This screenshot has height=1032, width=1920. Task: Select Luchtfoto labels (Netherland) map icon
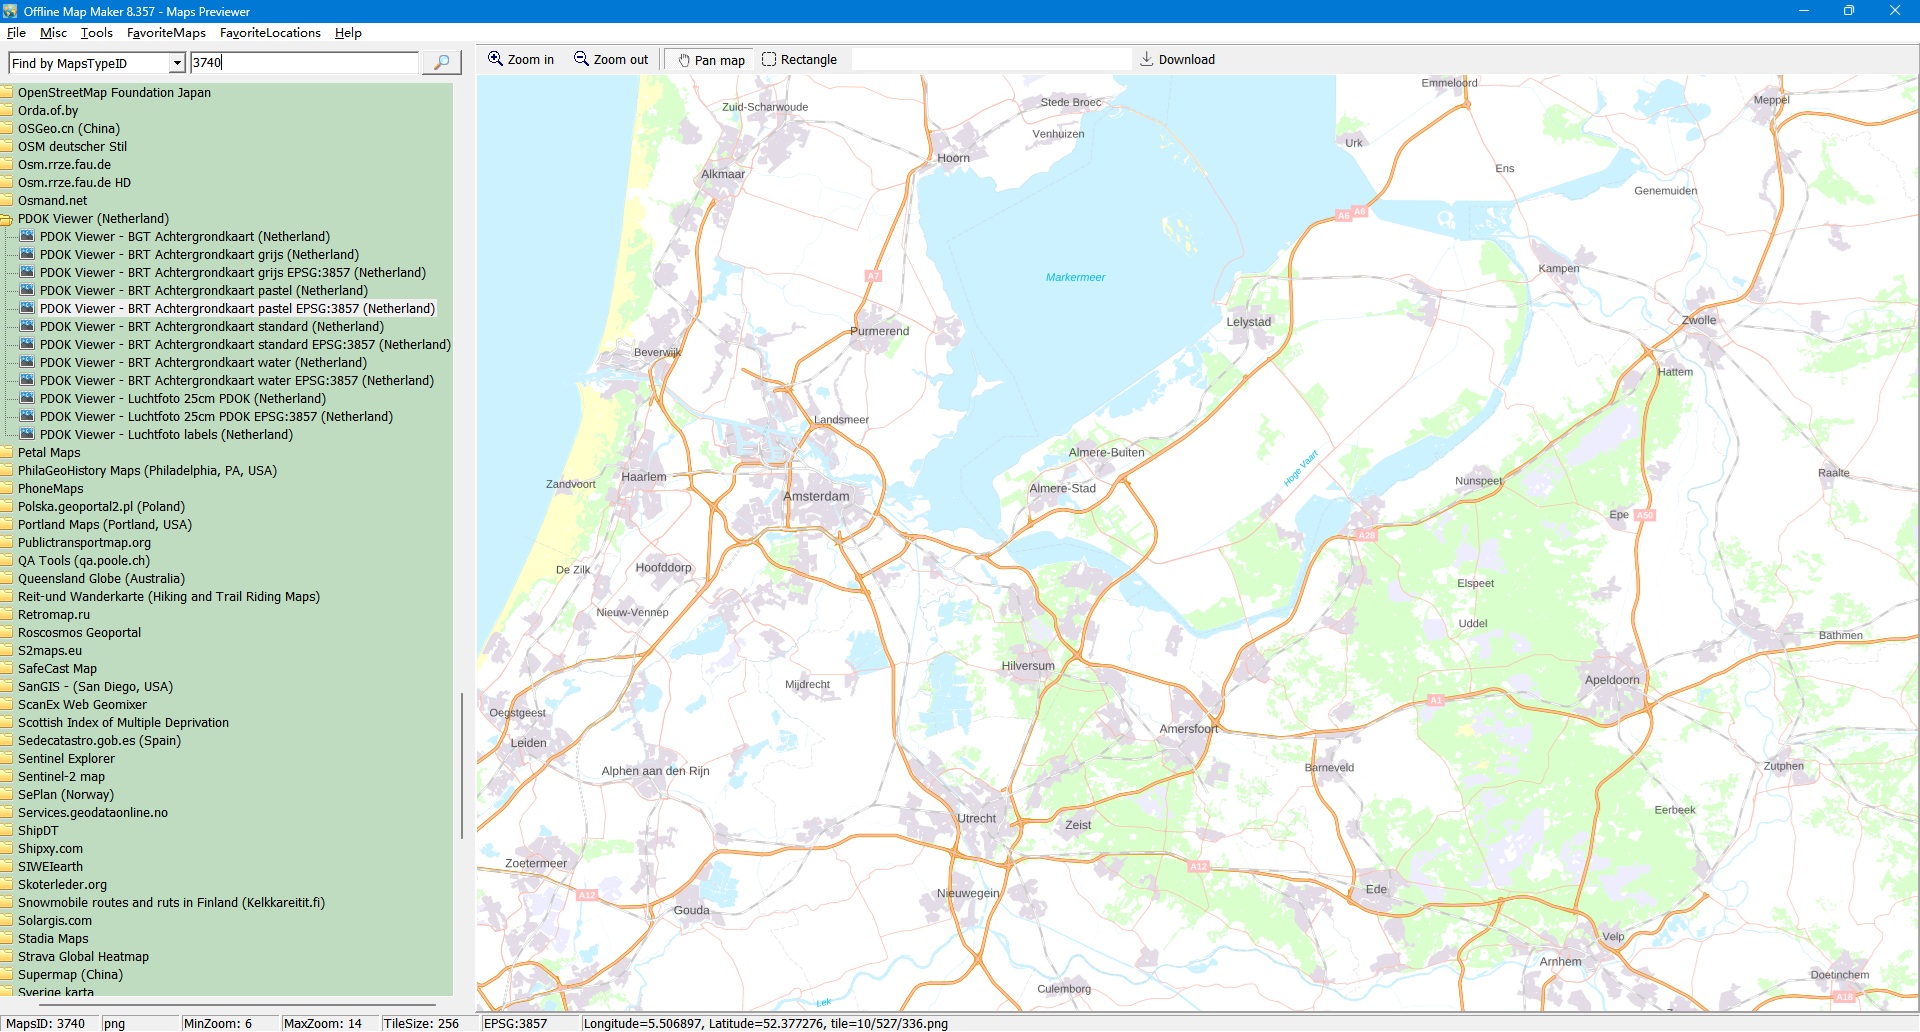click(x=27, y=435)
